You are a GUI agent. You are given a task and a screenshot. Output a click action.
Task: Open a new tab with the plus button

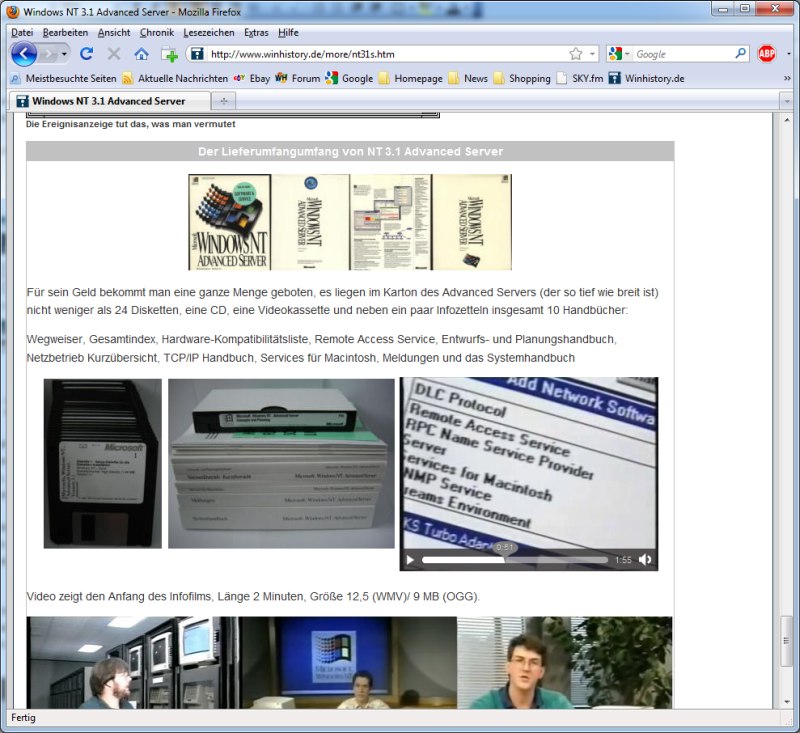(223, 101)
